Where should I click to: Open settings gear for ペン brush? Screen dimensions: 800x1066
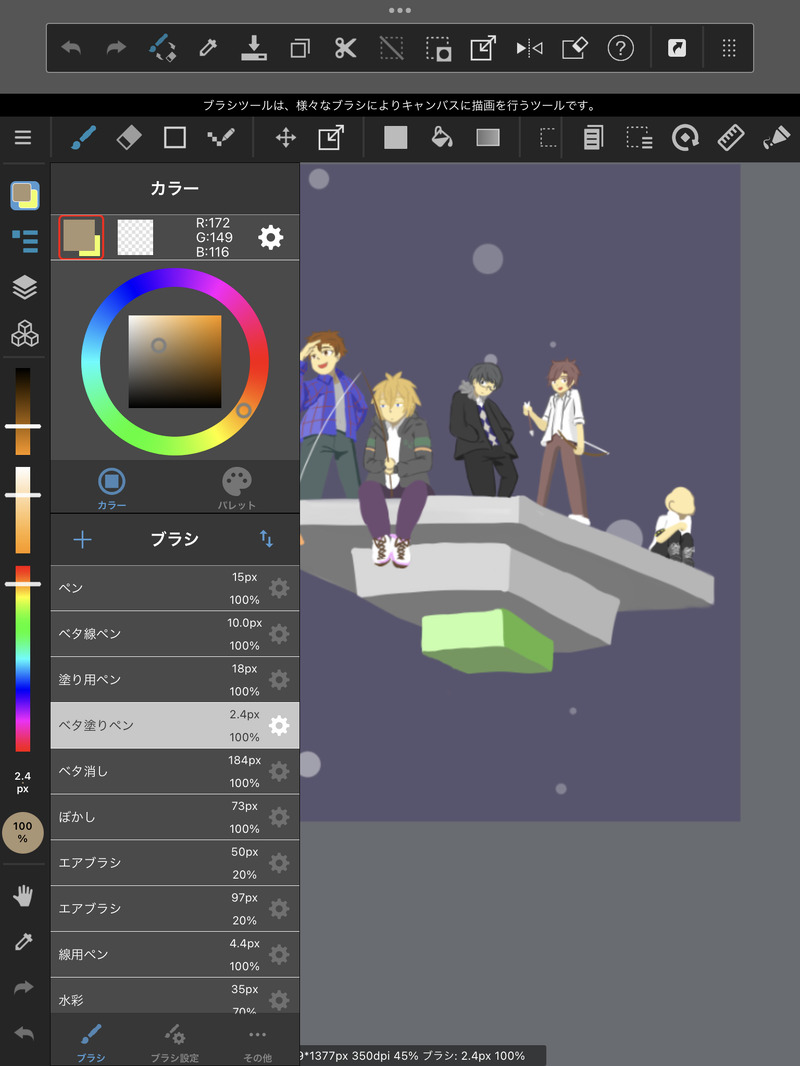(279, 588)
